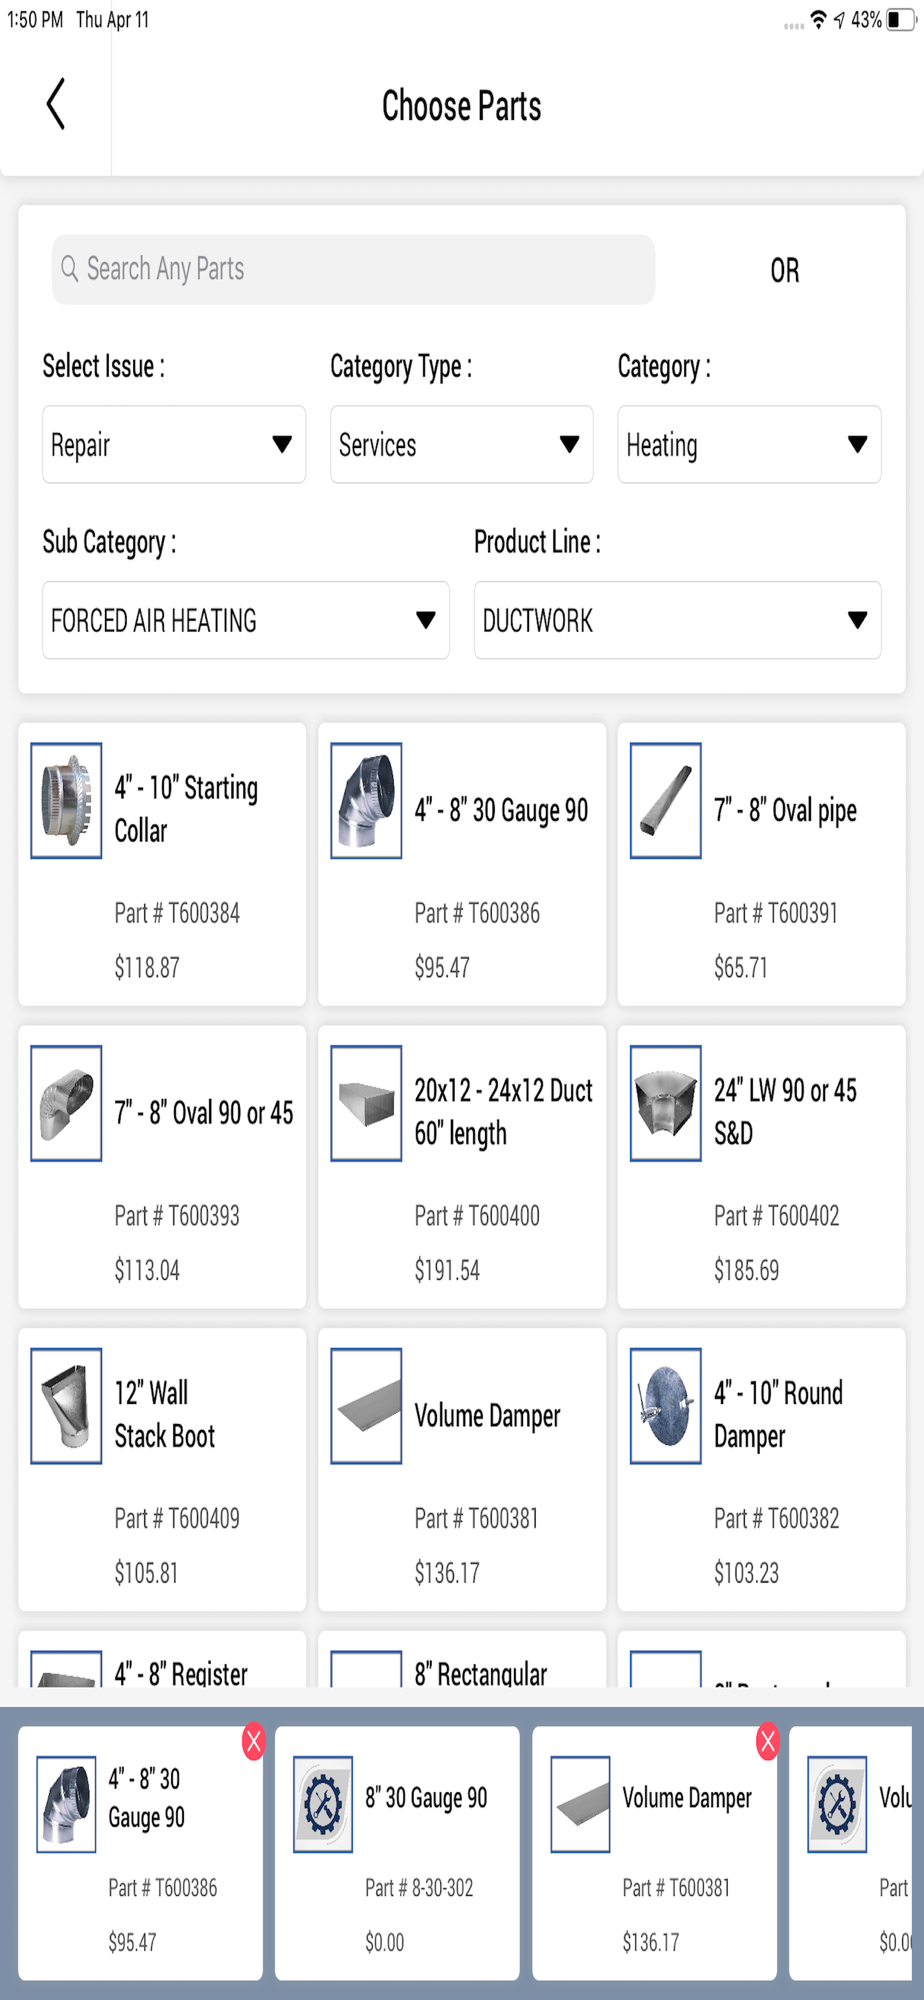
Task: Expand the Sub Category FORCED AIR HEATING dropdown
Action: tap(246, 620)
